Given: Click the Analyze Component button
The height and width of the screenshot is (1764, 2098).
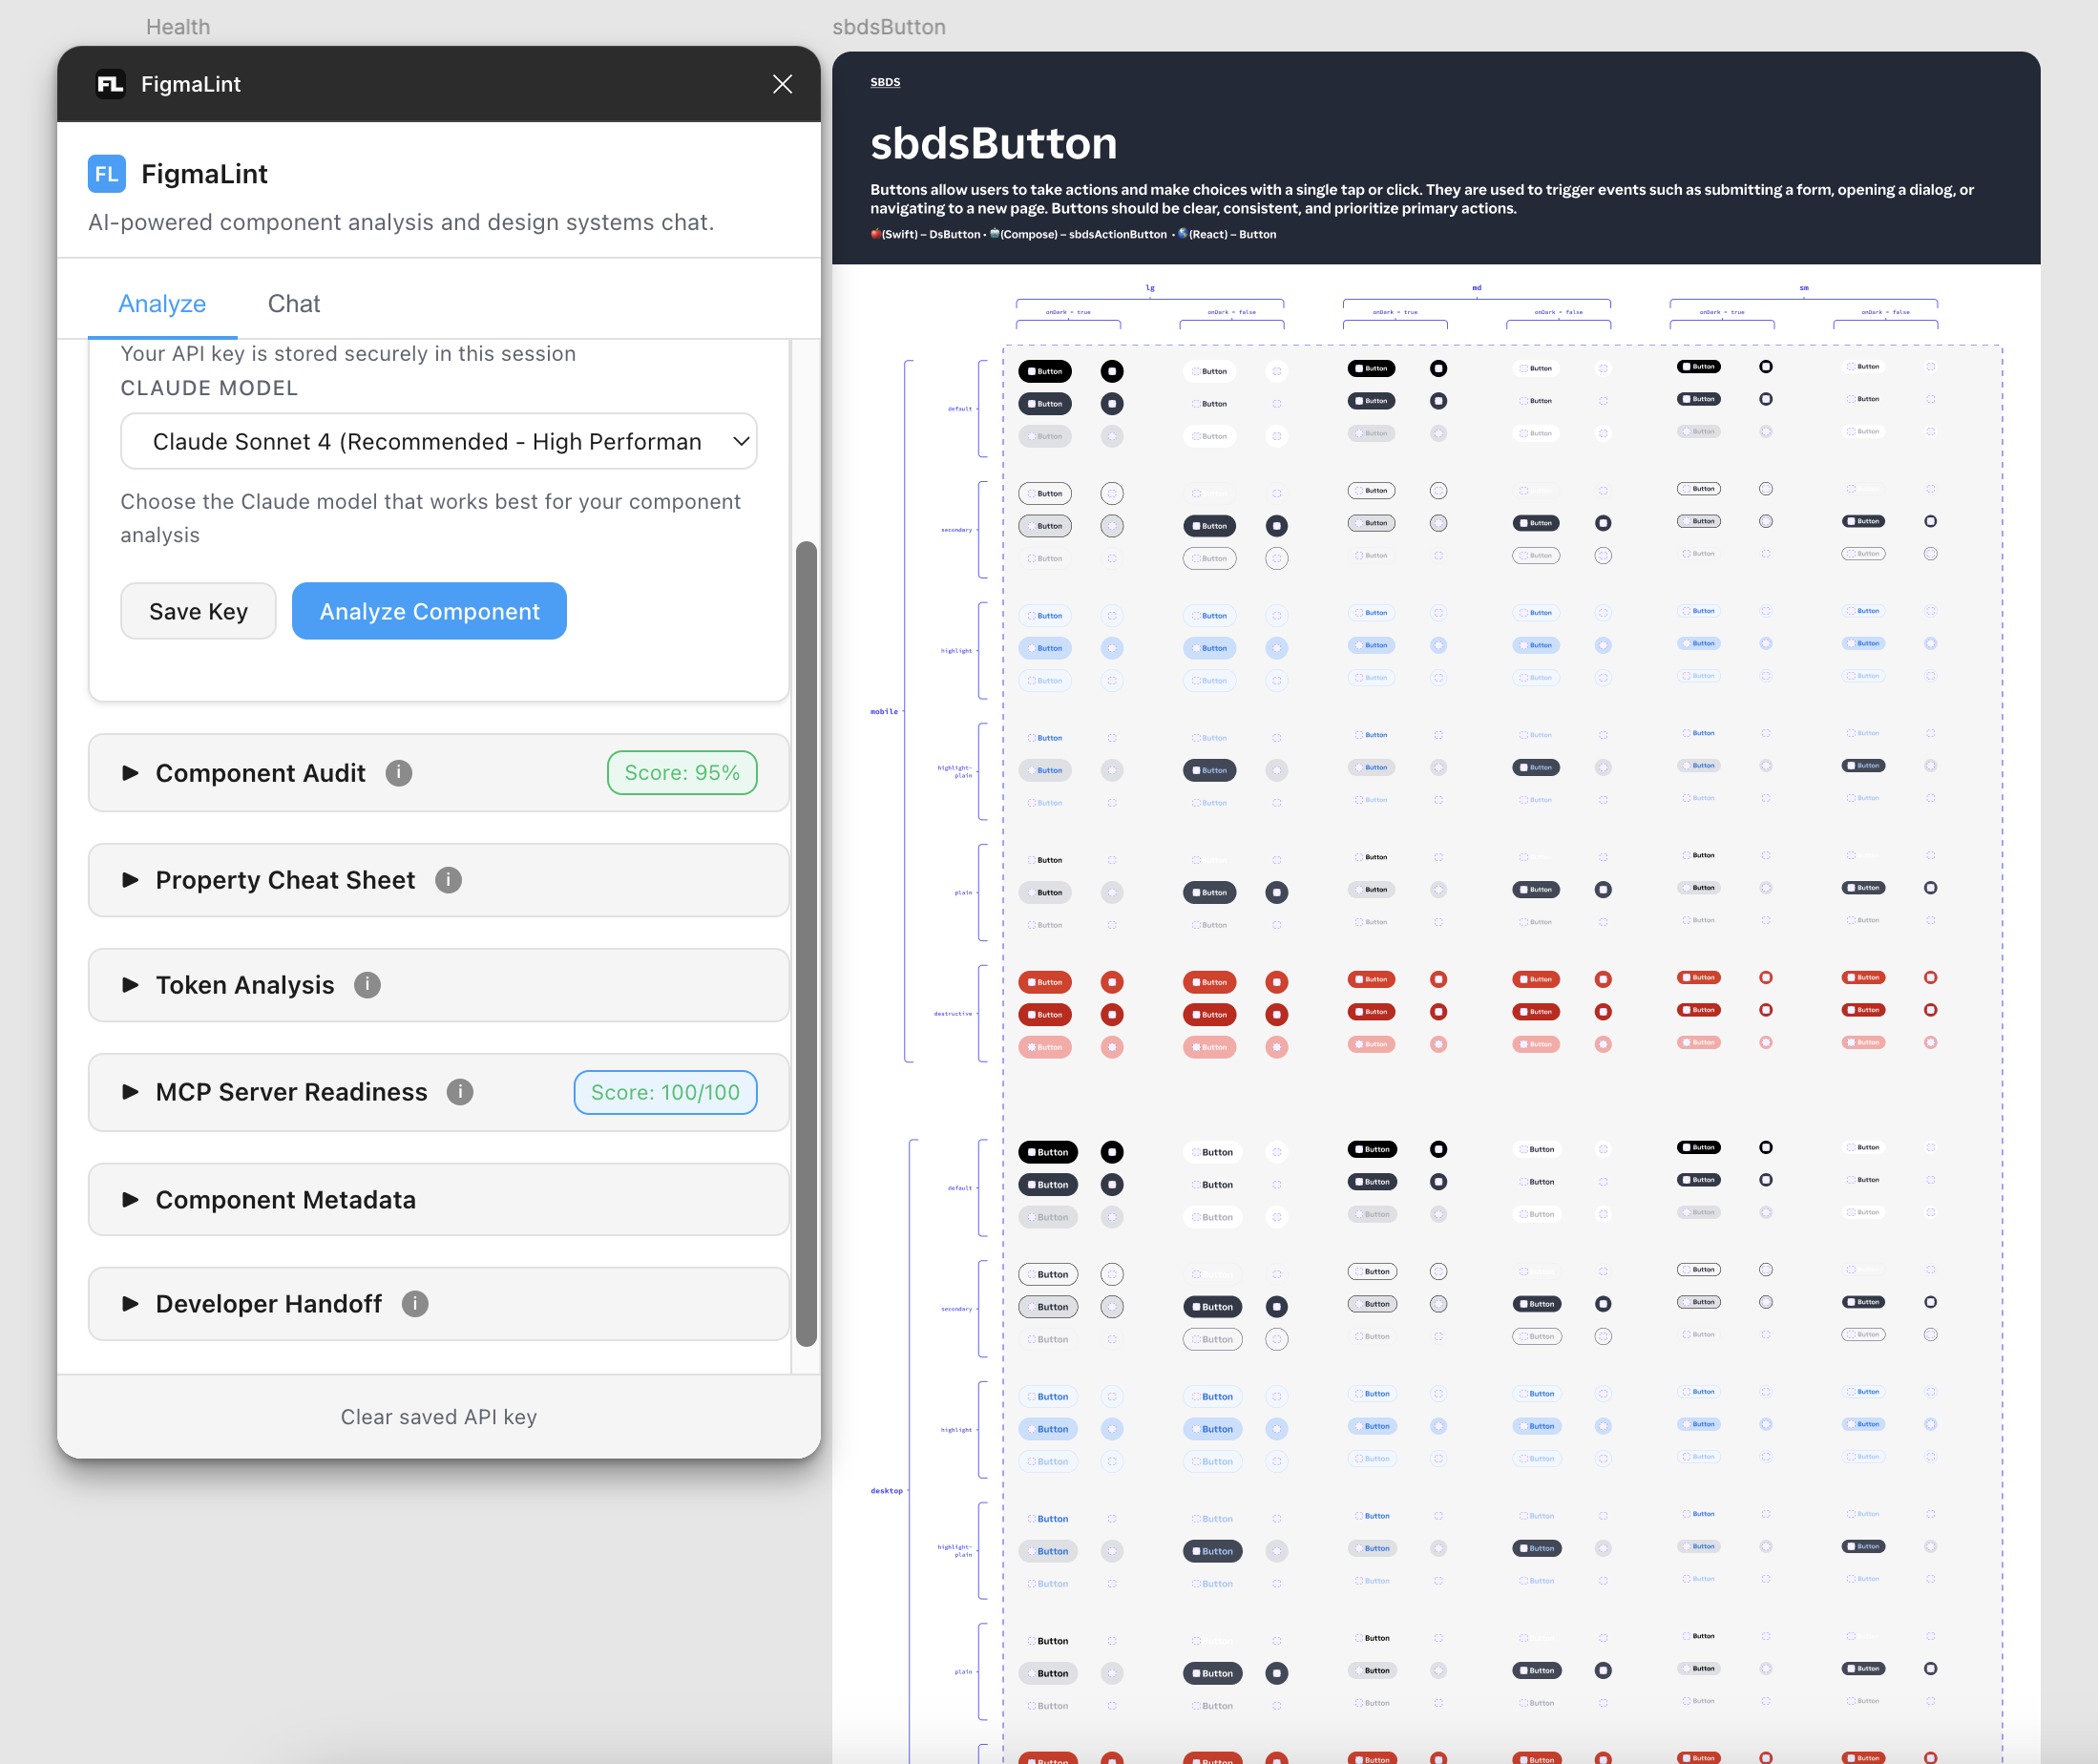Looking at the screenshot, I should pyautogui.click(x=429, y=611).
